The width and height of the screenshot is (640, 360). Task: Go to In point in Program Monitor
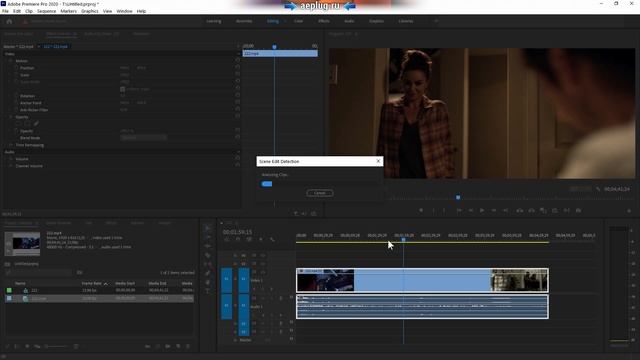click(x=459, y=211)
